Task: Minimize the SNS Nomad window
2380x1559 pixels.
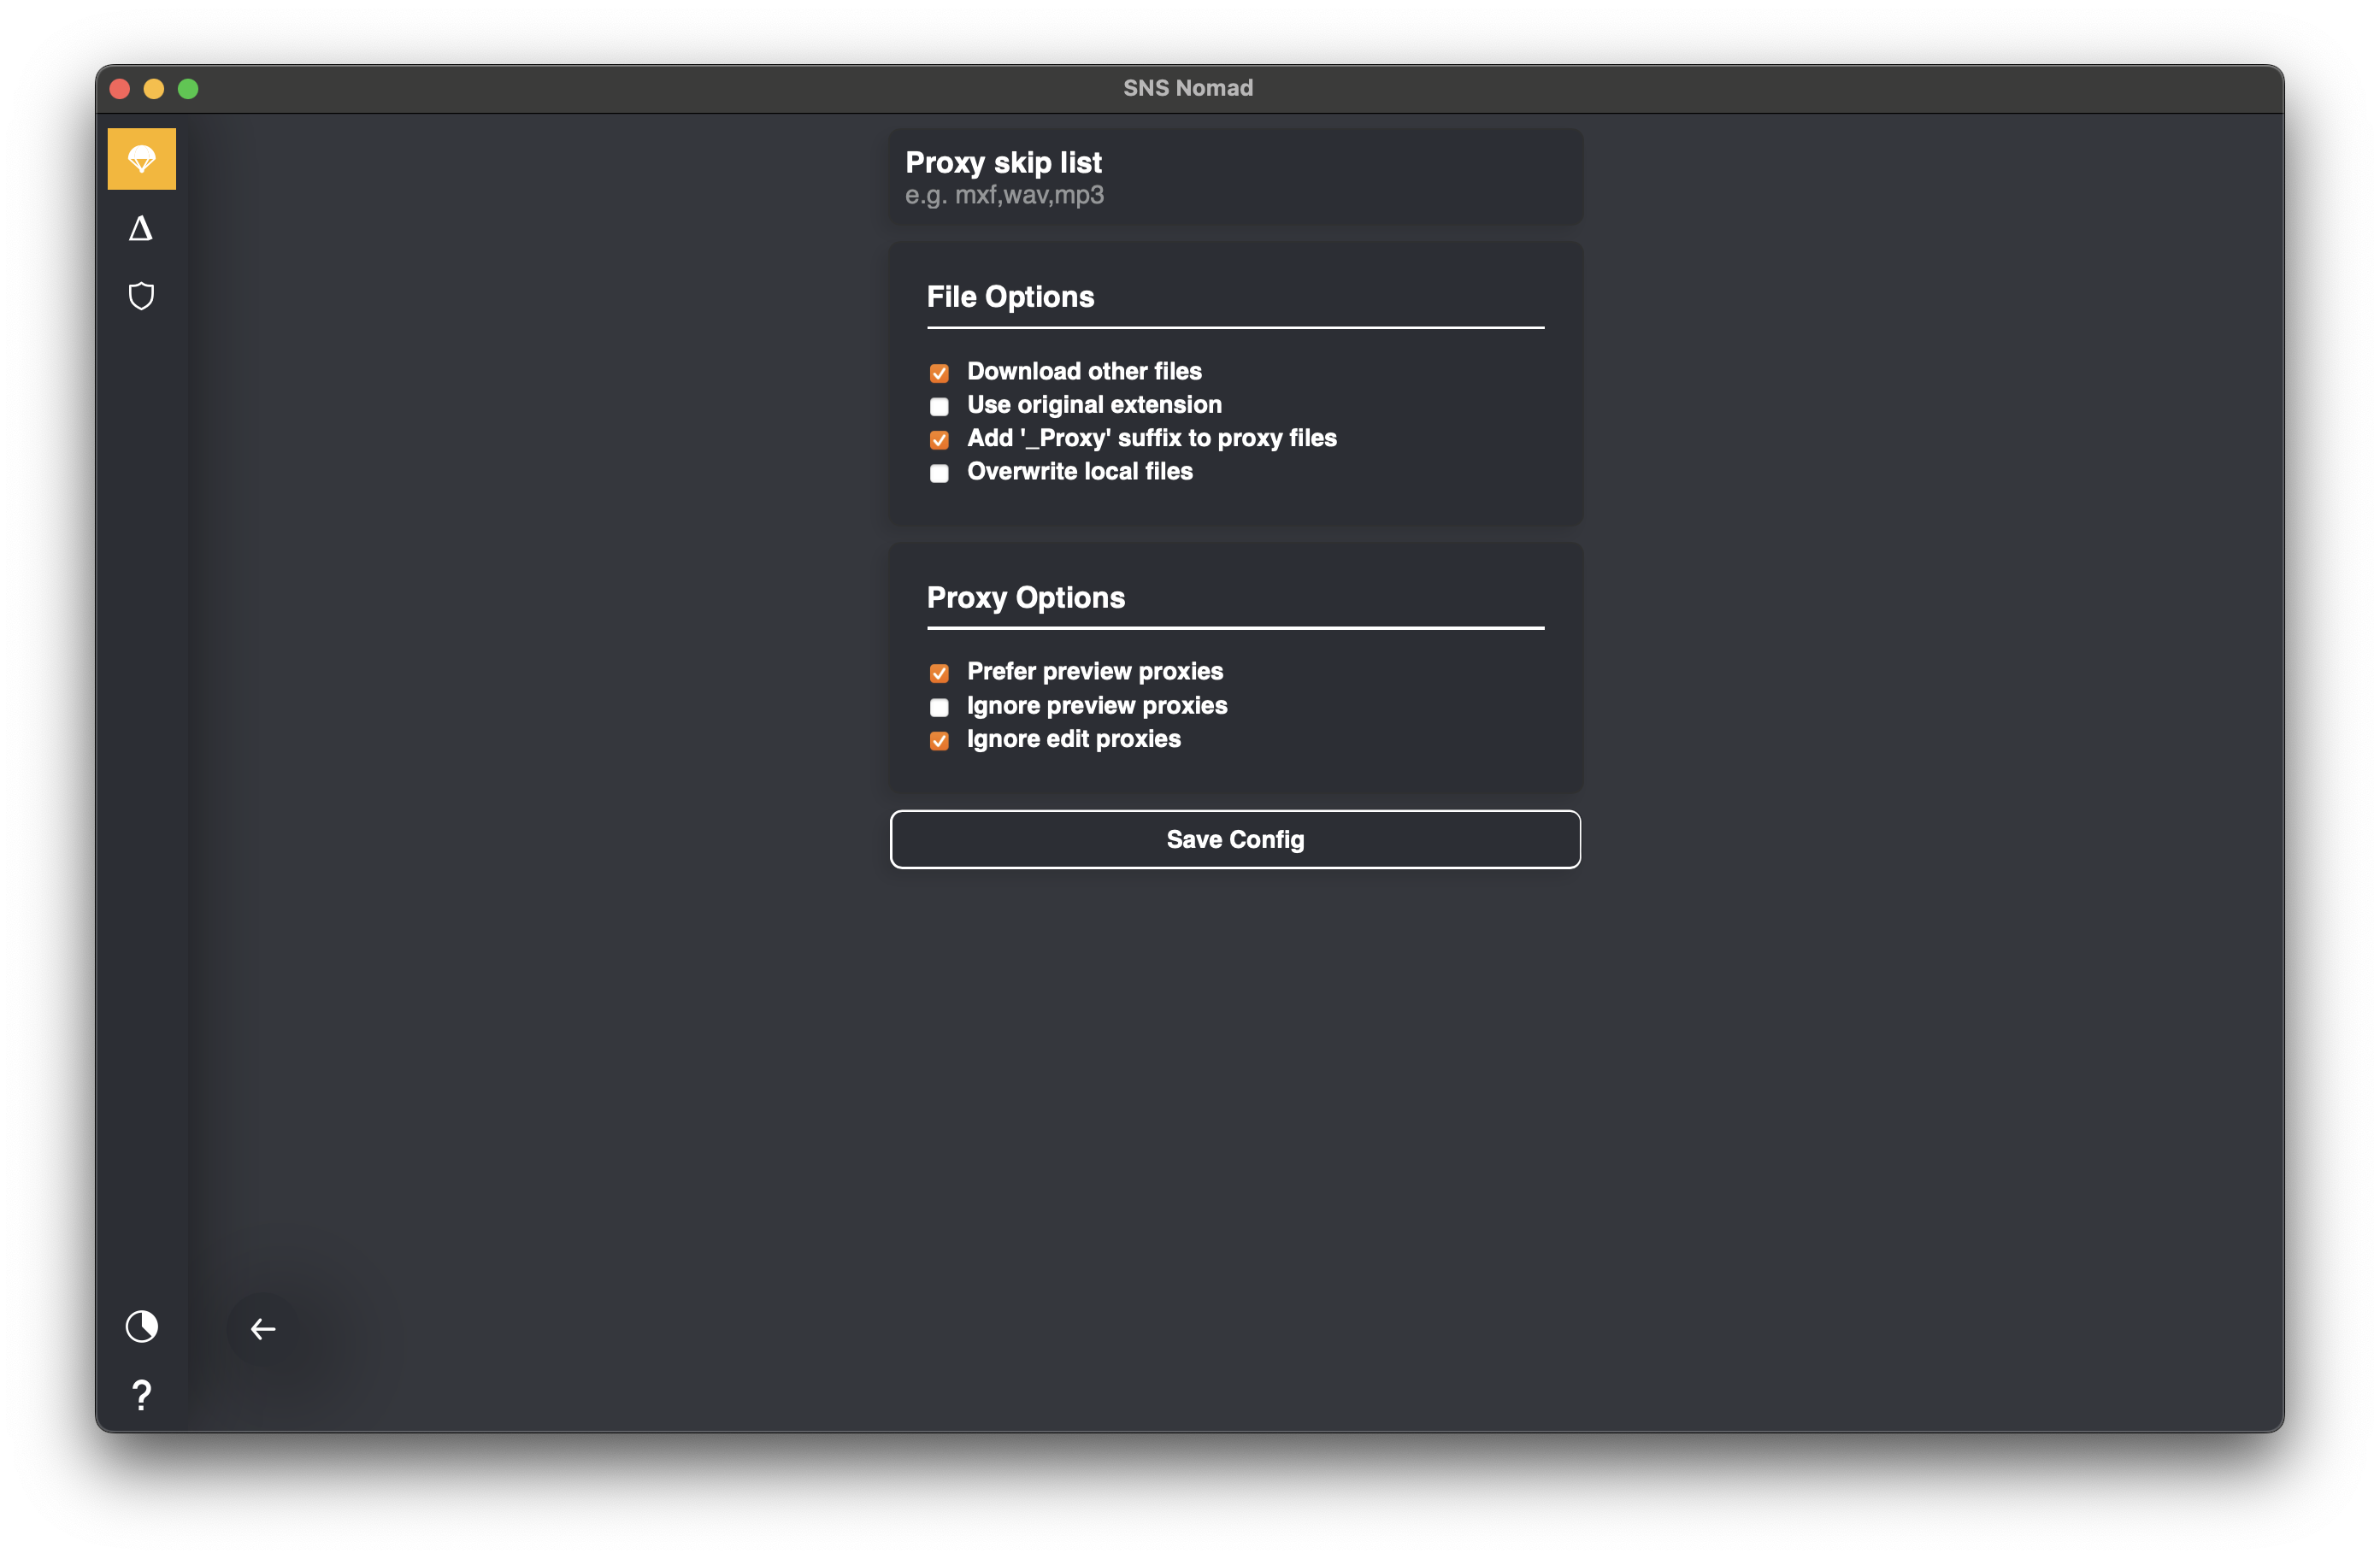Action: coord(154,89)
